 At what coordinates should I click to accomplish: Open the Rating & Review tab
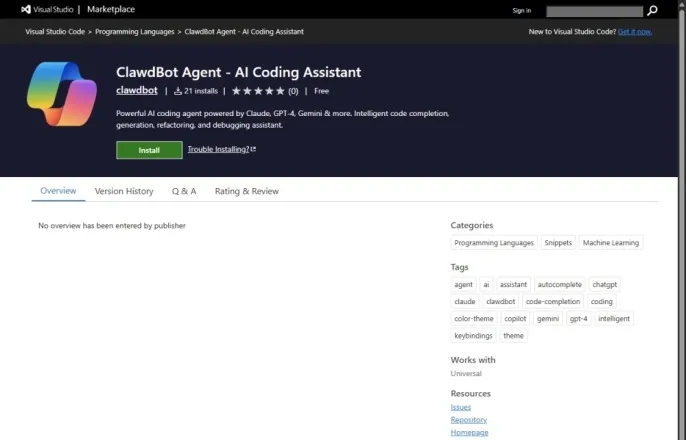pos(247,191)
